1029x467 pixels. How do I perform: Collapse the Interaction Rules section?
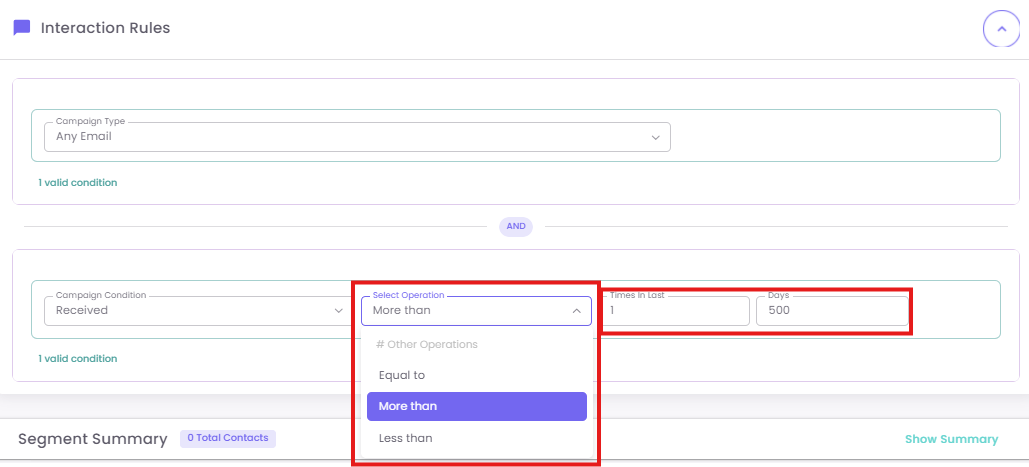click(x=1001, y=29)
